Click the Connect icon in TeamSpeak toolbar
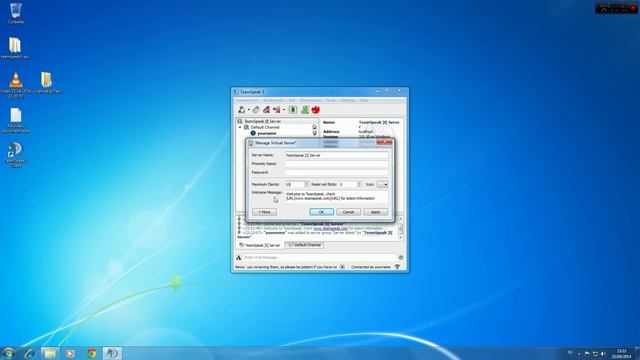 click(x=242, y=110)
